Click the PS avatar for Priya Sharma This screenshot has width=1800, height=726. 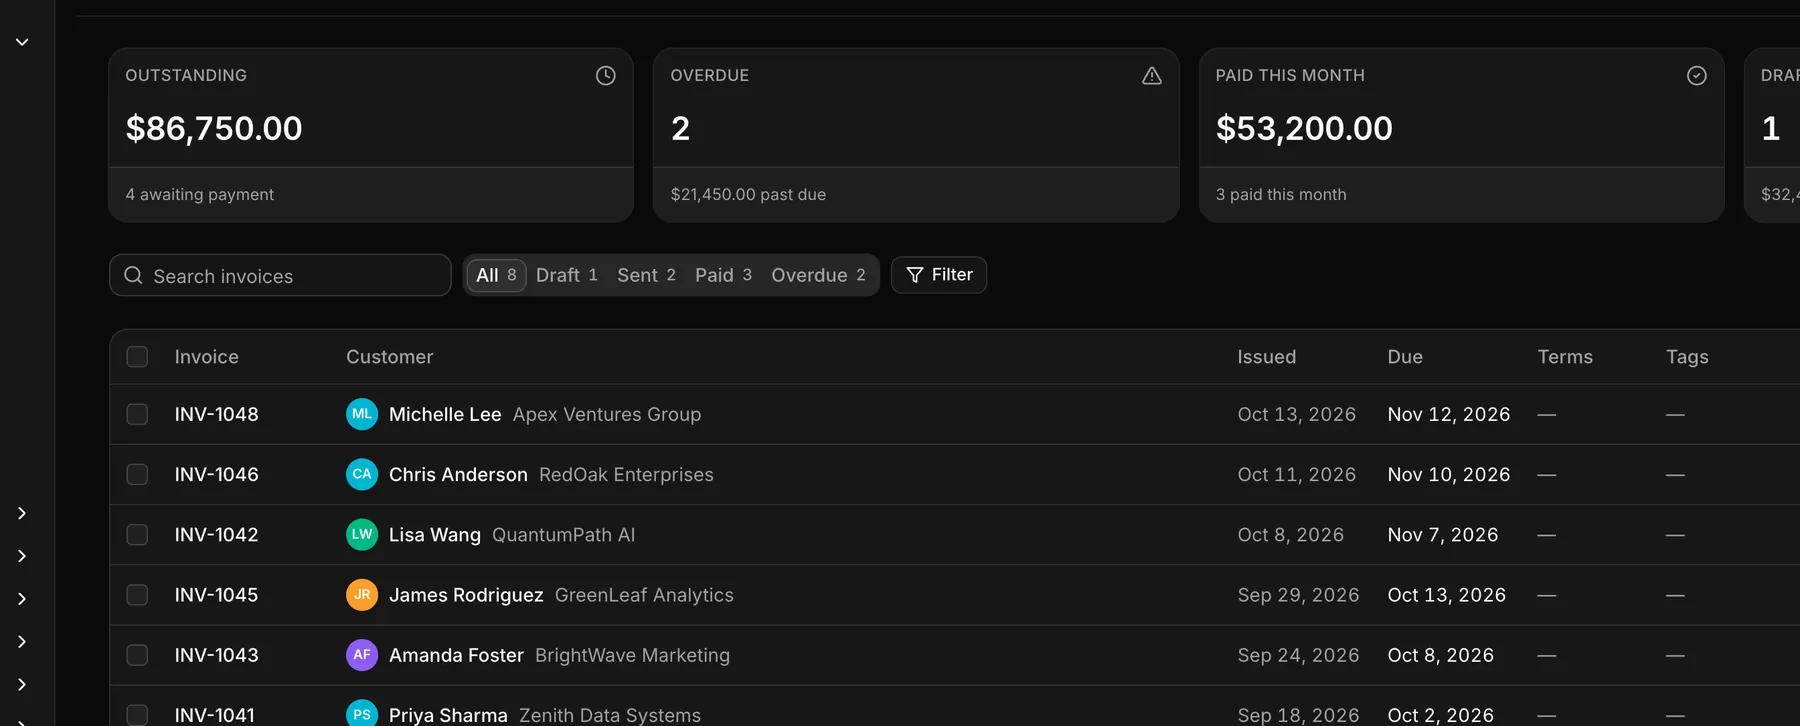362,714
